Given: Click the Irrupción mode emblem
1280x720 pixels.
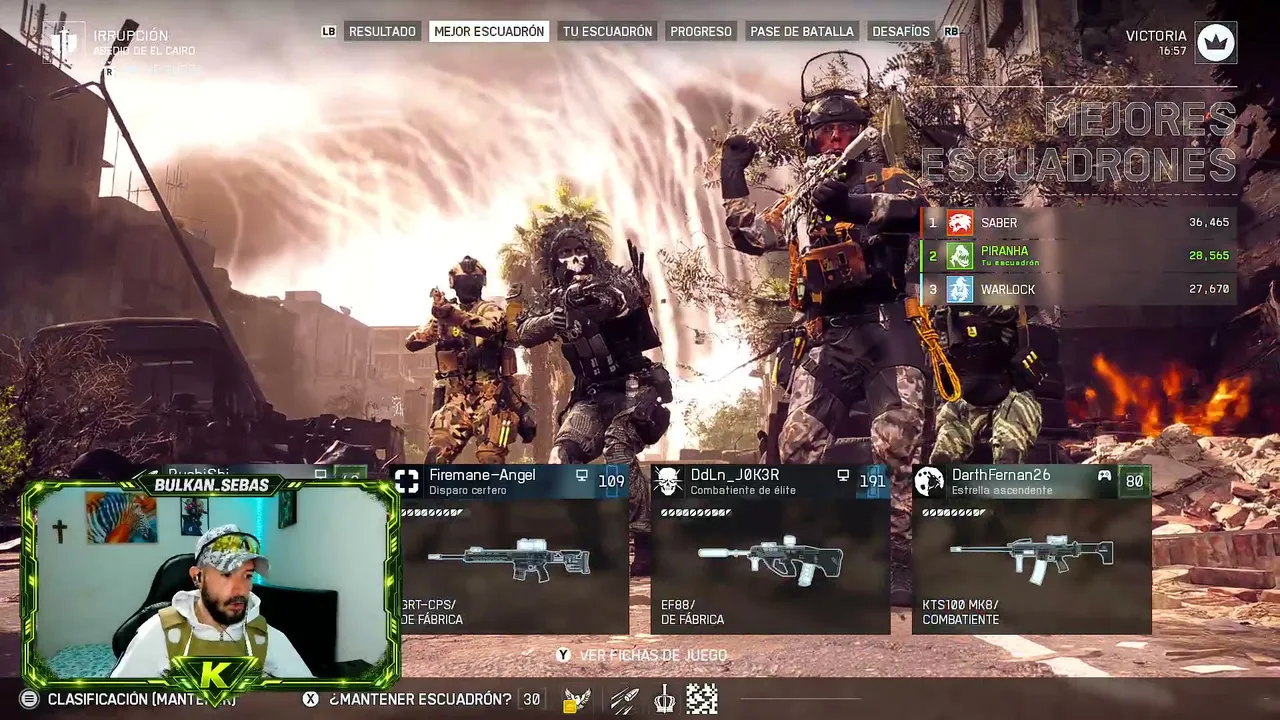Looking at the screenshot, I should pyautogui.click(x=65, y=43).
